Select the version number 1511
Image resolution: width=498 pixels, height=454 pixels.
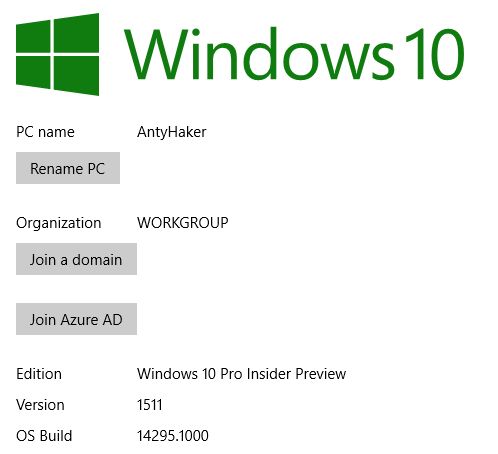point(149,405)
